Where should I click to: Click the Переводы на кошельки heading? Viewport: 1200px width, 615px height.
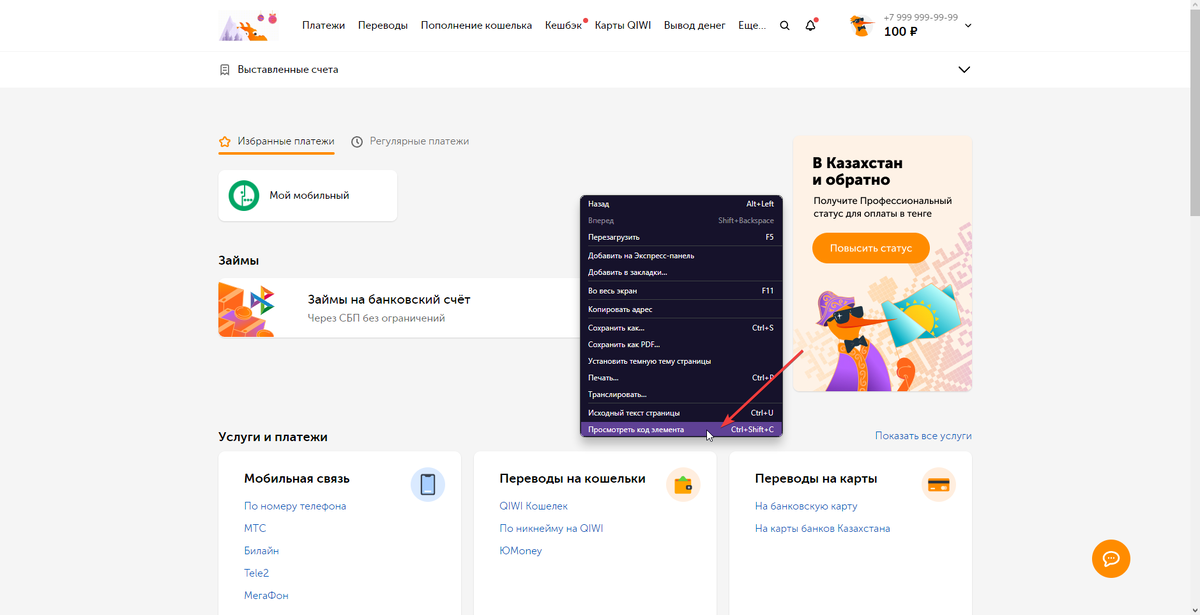(x=572, y=479)
